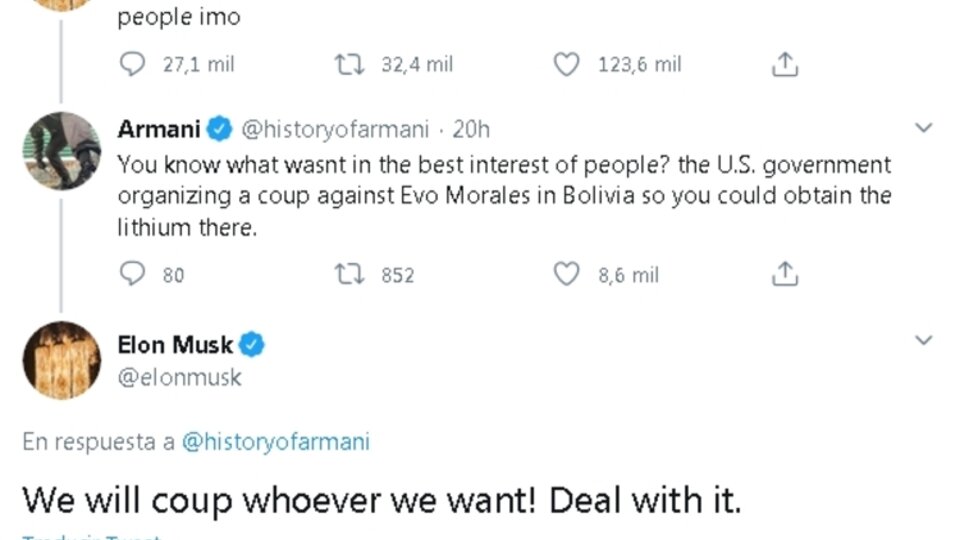
Task: Reply to Armani's tweet showing 80 replies
Action: (x=132, y=274)
